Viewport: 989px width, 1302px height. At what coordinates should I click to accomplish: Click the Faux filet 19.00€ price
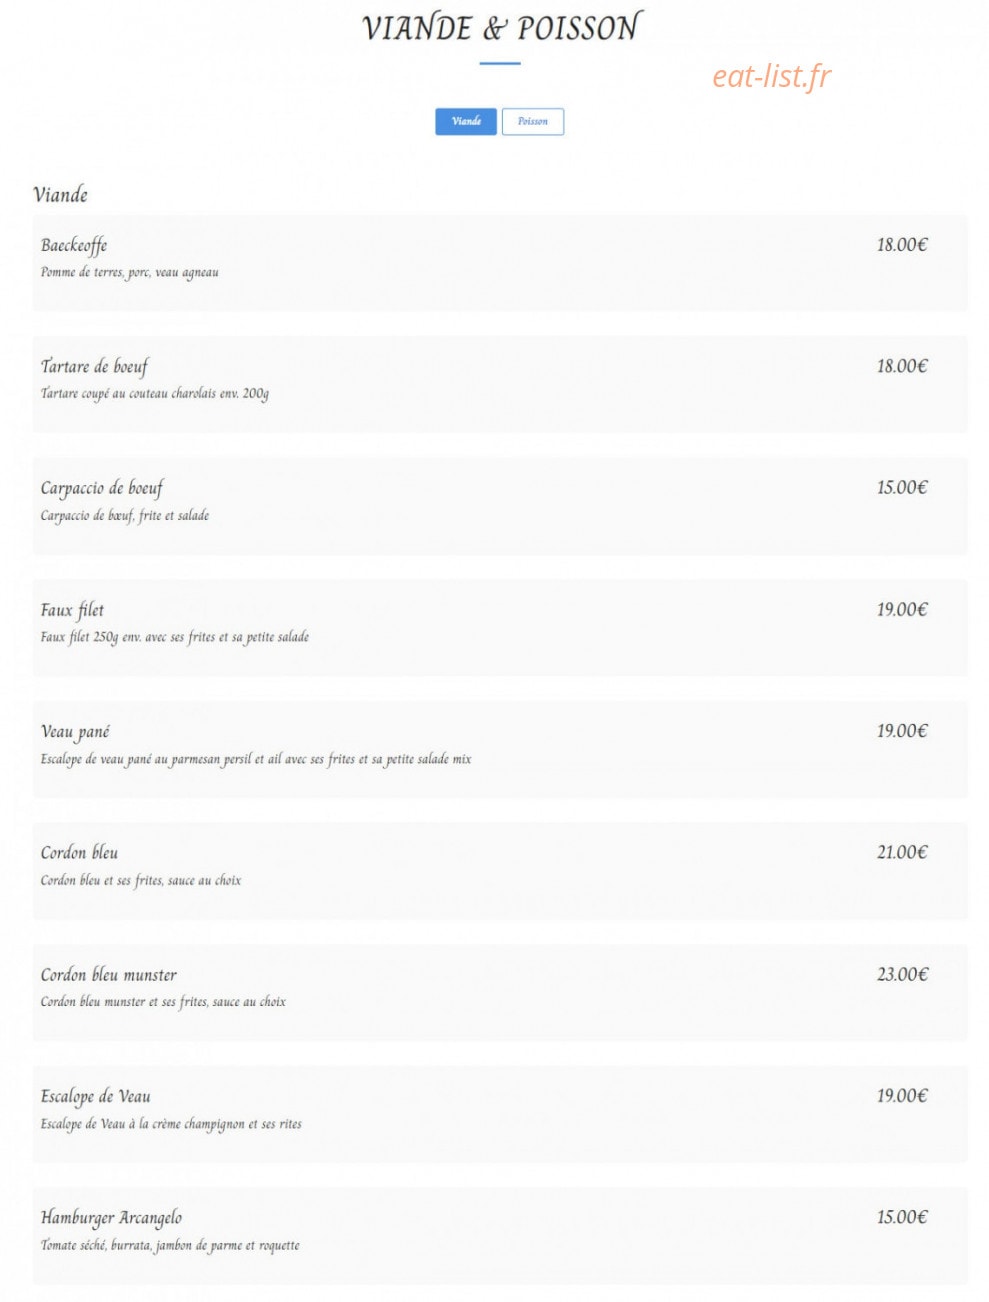click(x=902, y=609)
